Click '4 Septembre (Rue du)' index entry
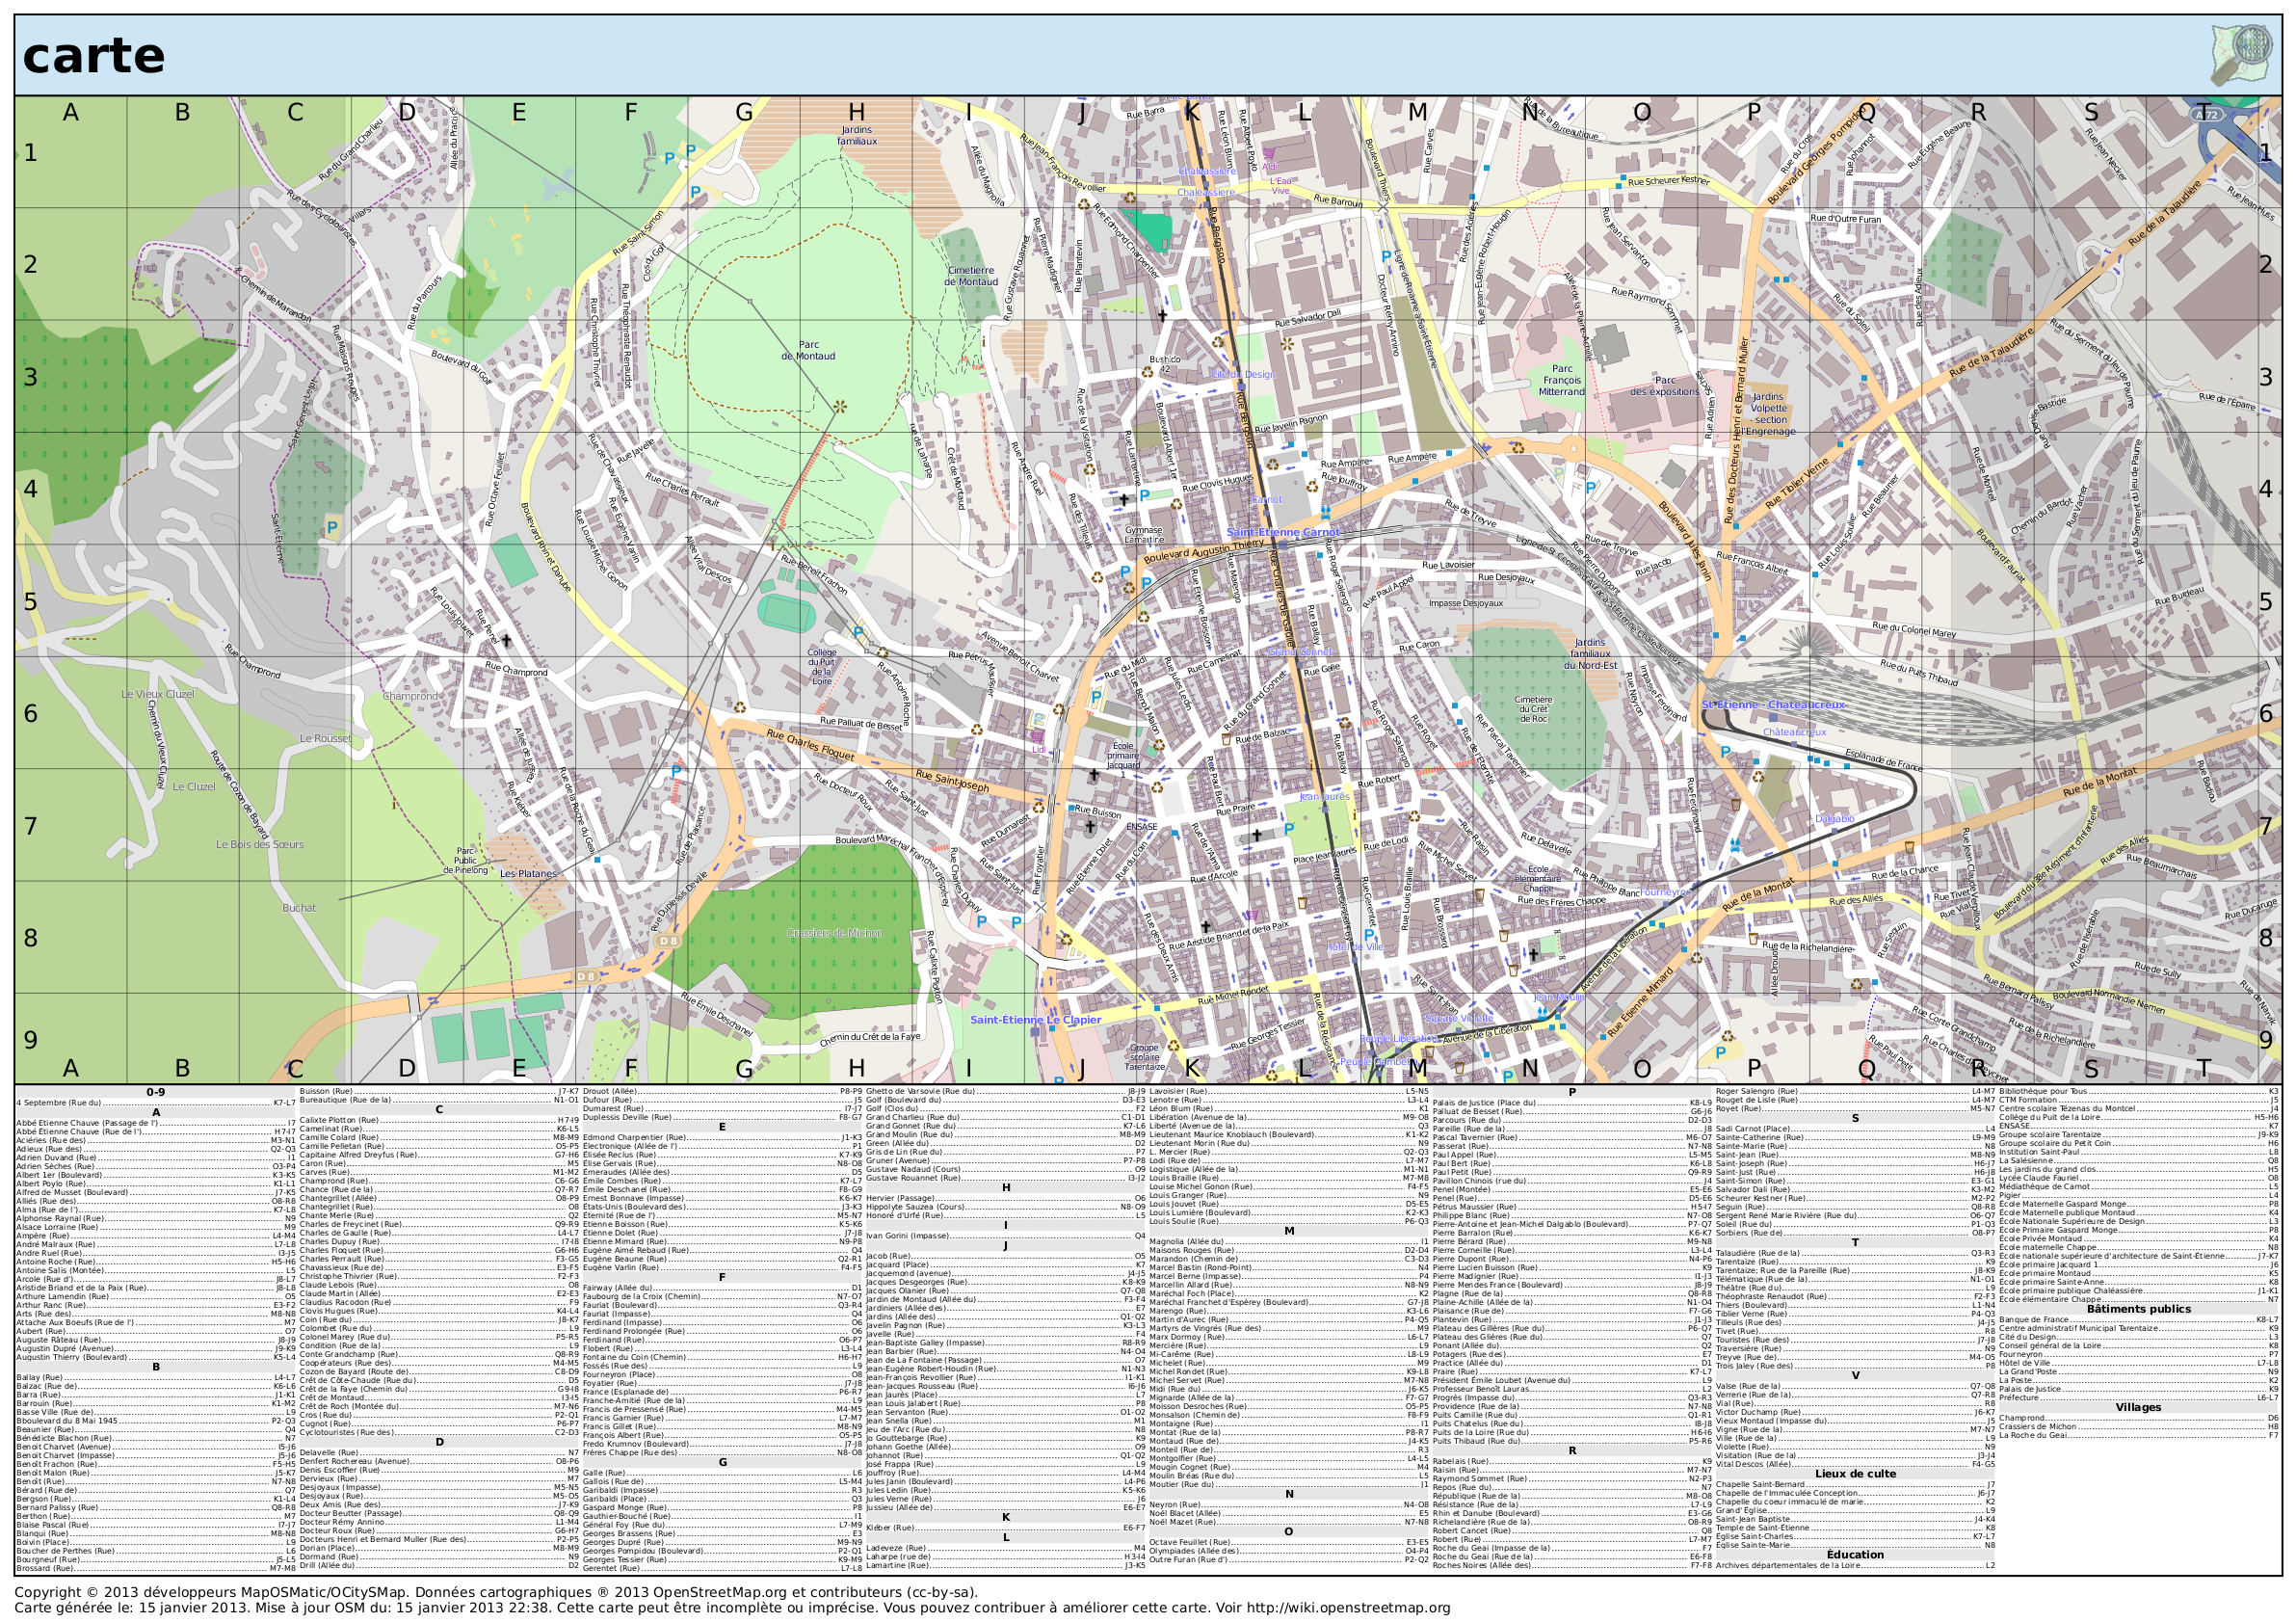2296x1622 pixels. tap(59, 1102)
